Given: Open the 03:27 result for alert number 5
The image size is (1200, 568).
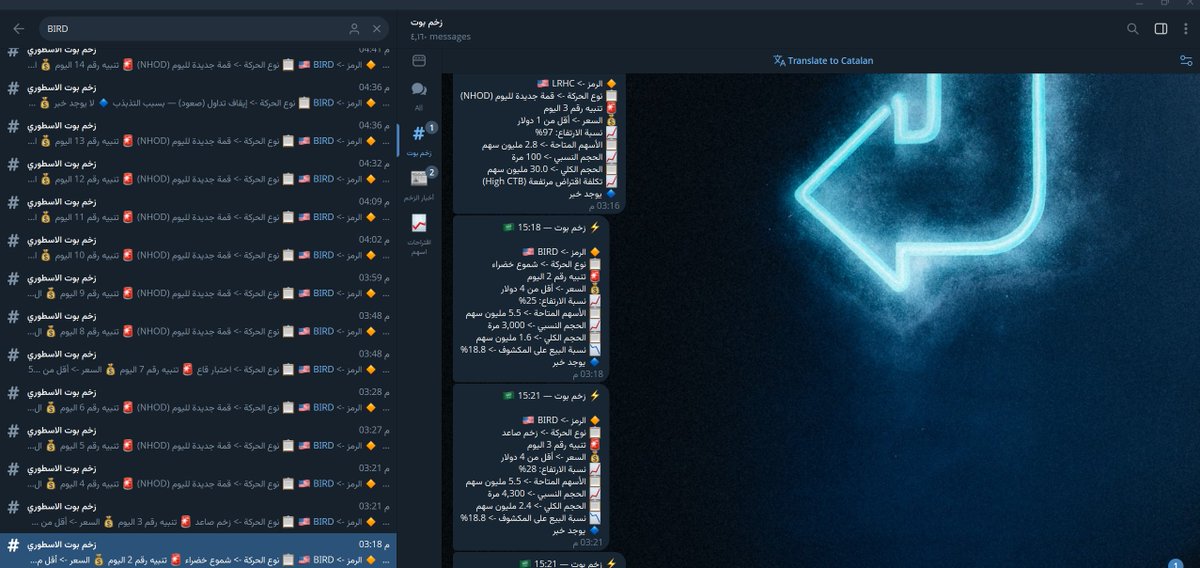Looking at the screenshot, I should click(198, 437).
